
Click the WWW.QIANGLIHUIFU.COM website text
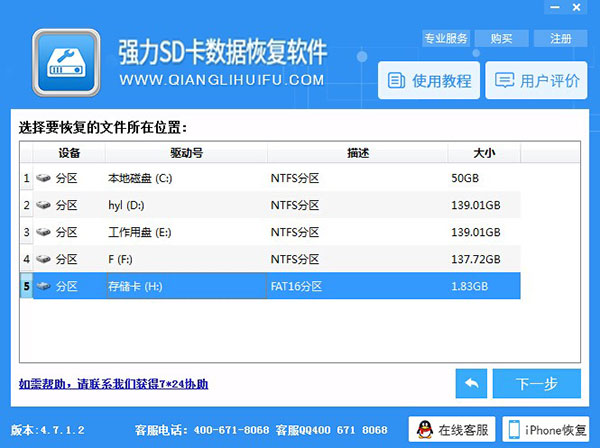coord(222,80)
